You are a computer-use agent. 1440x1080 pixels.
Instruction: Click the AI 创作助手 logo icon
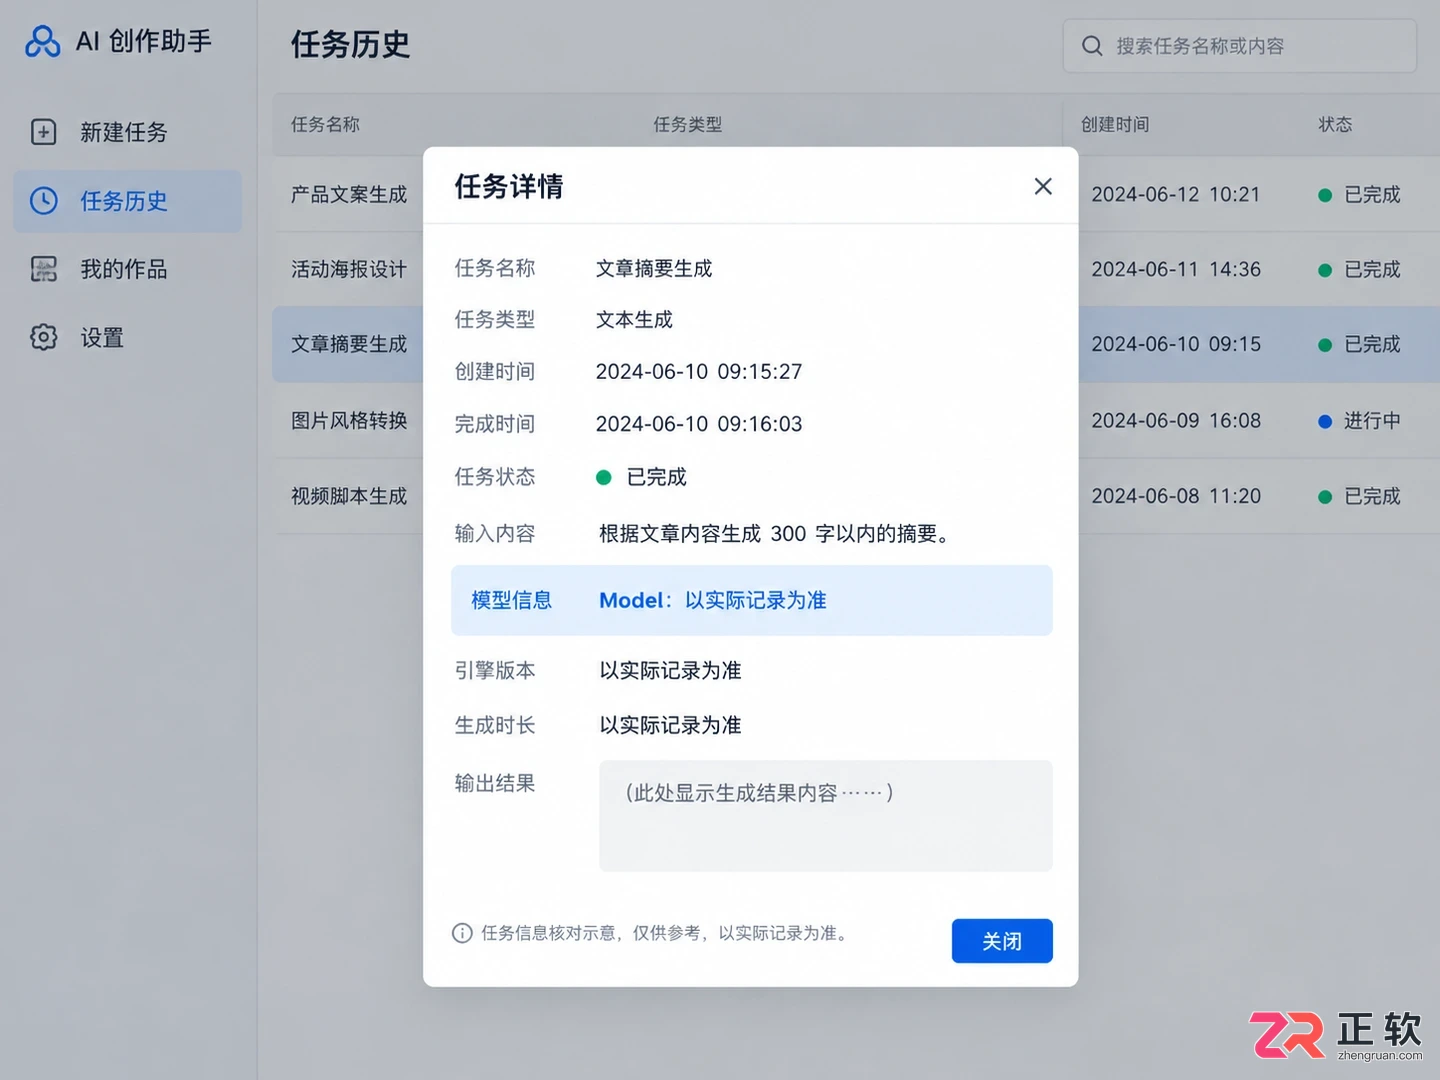coord(42,41)
